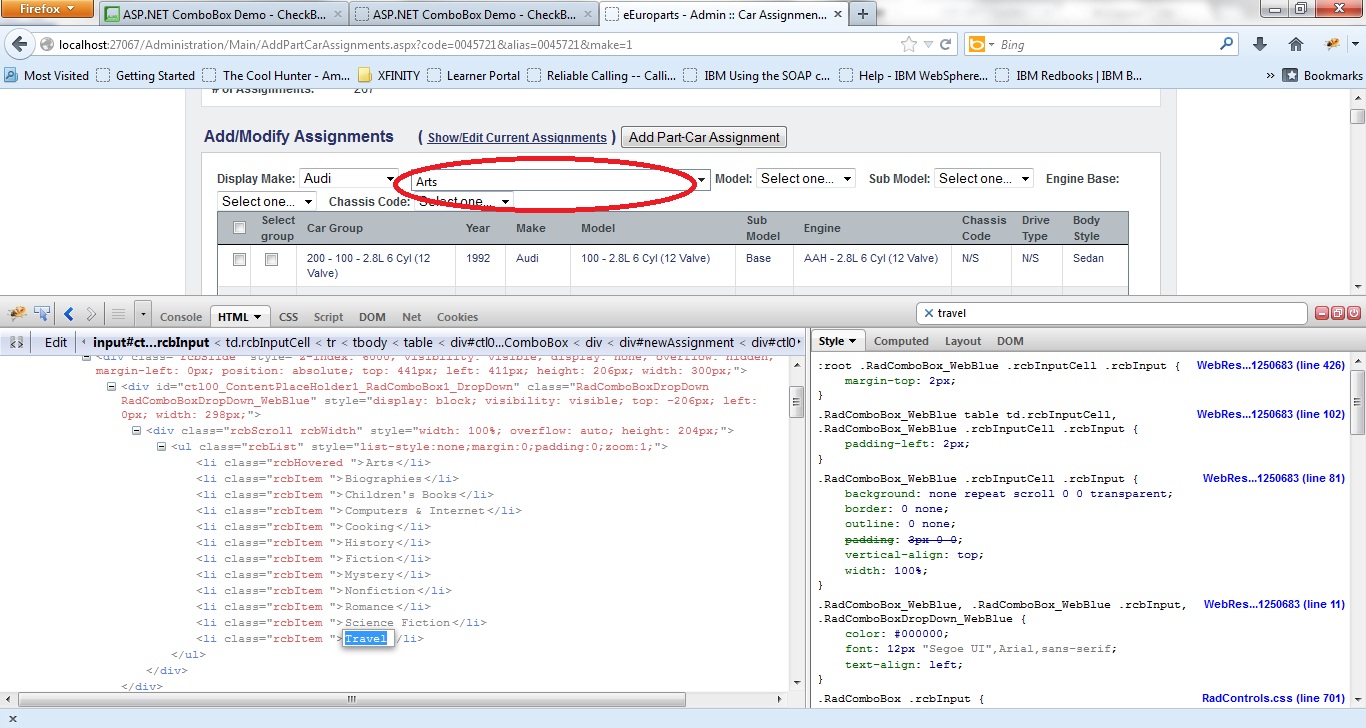Open the Computed side panel tab
The height and width of the screenshot is (728, 1366).
[901, 341]
